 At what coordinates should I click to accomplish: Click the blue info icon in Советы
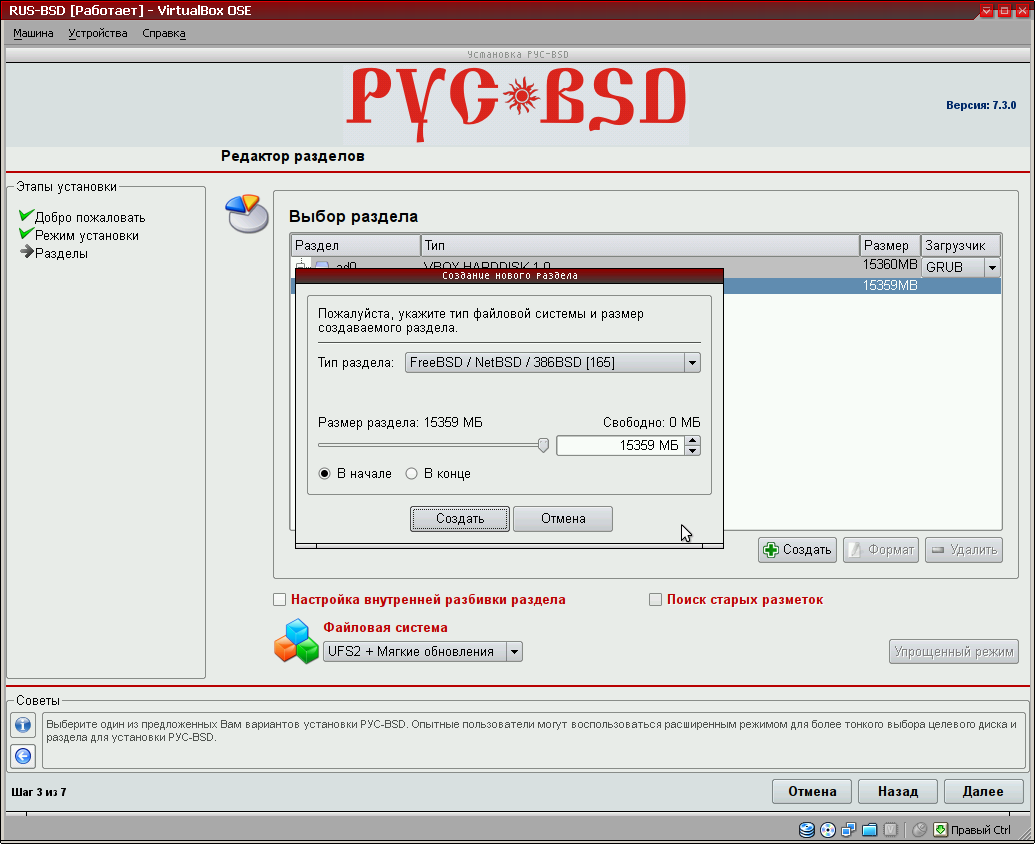pos(23,725)
